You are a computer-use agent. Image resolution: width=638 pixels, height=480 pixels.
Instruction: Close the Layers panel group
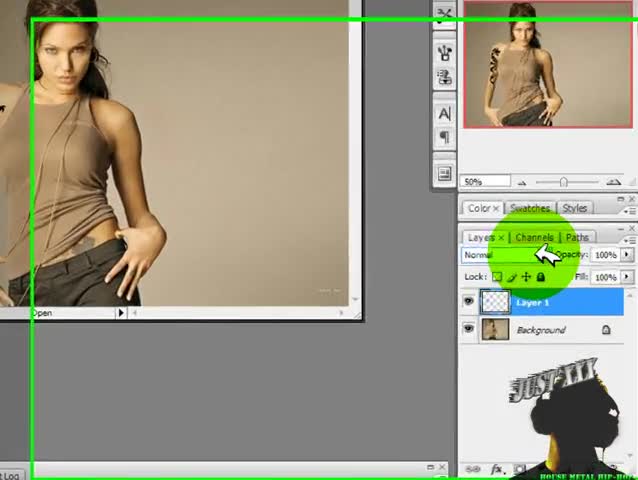point(632,228)
